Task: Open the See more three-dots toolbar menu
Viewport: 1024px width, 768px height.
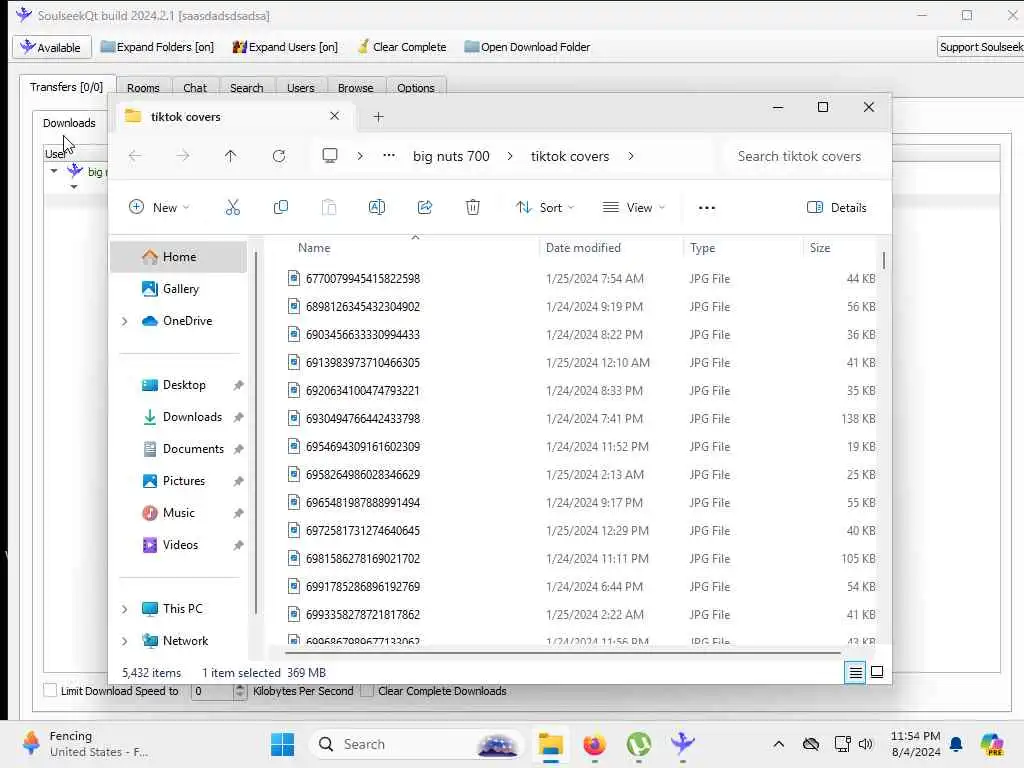Action: click(x=707, y=208)
